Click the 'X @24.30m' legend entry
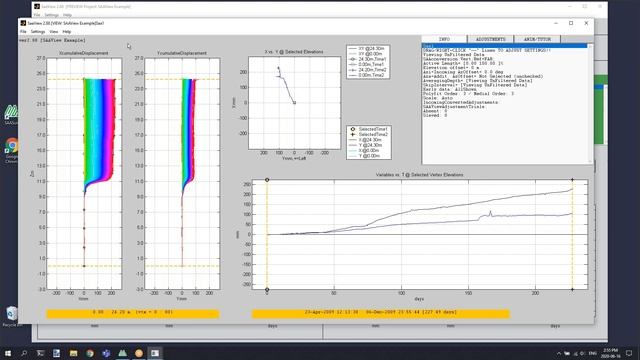640x360 pixels. [366, 140]
